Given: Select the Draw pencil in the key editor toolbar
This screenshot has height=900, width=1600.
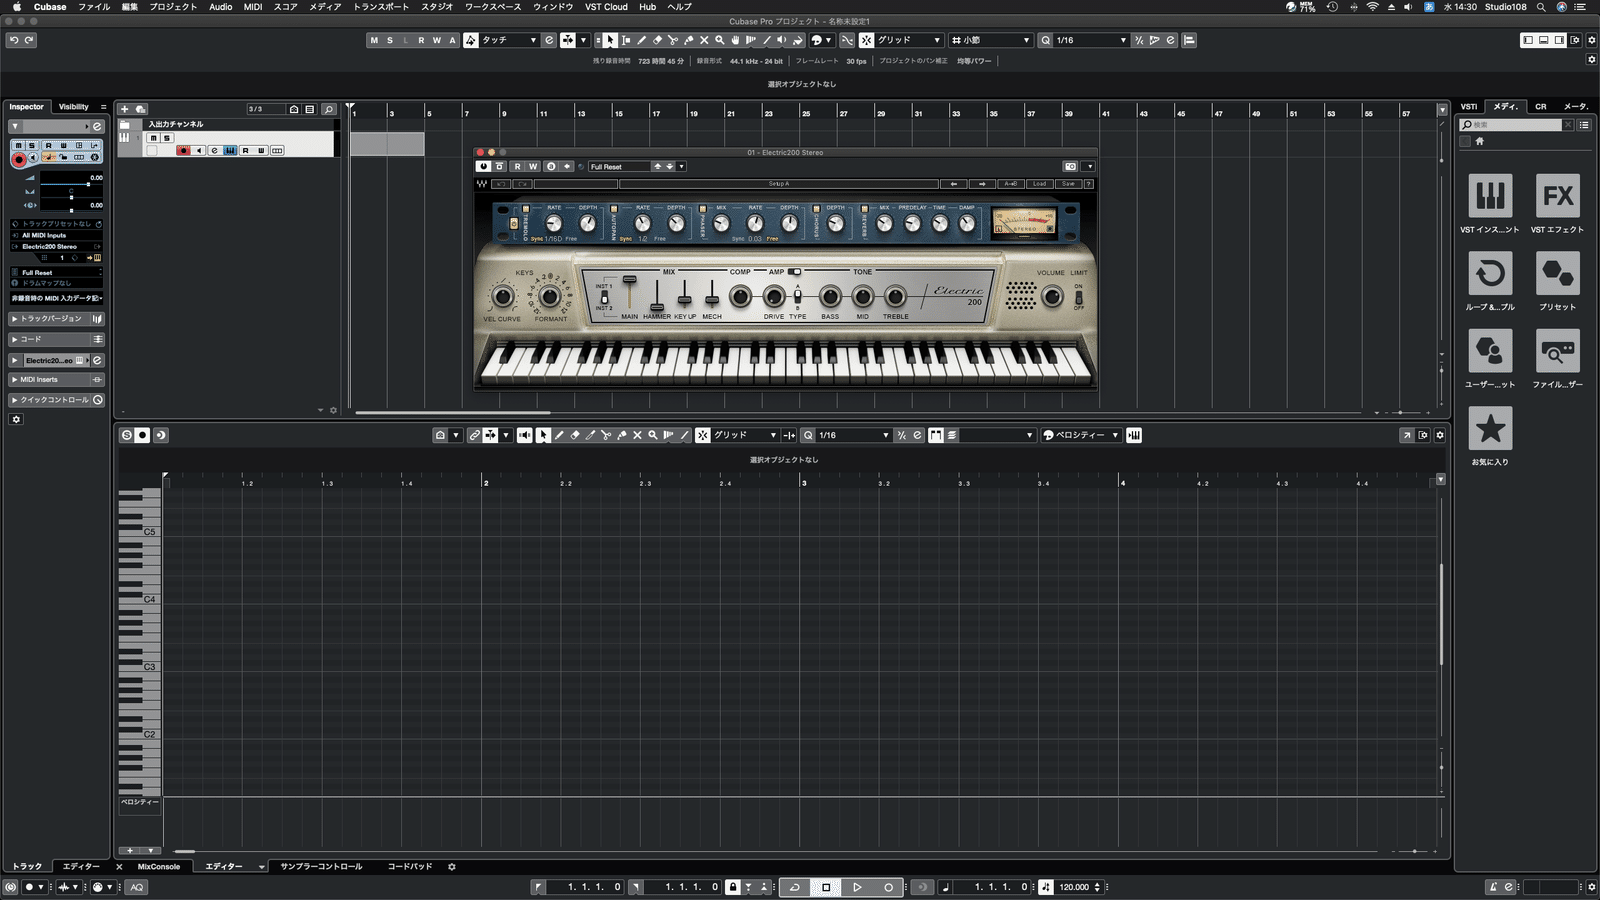Looking at the screenshot, I should coord(559,435).
